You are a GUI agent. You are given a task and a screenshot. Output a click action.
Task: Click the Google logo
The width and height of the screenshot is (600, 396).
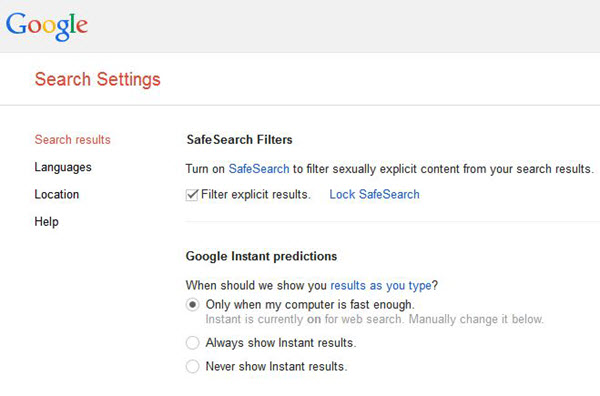[x=47, y=26]
